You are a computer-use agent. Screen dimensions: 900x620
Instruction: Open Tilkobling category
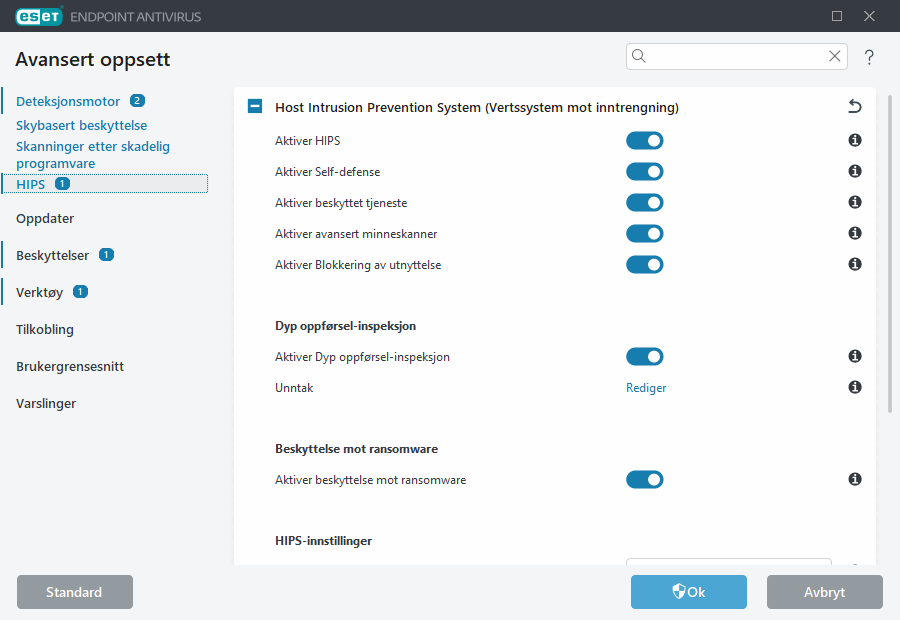(45, 330)
